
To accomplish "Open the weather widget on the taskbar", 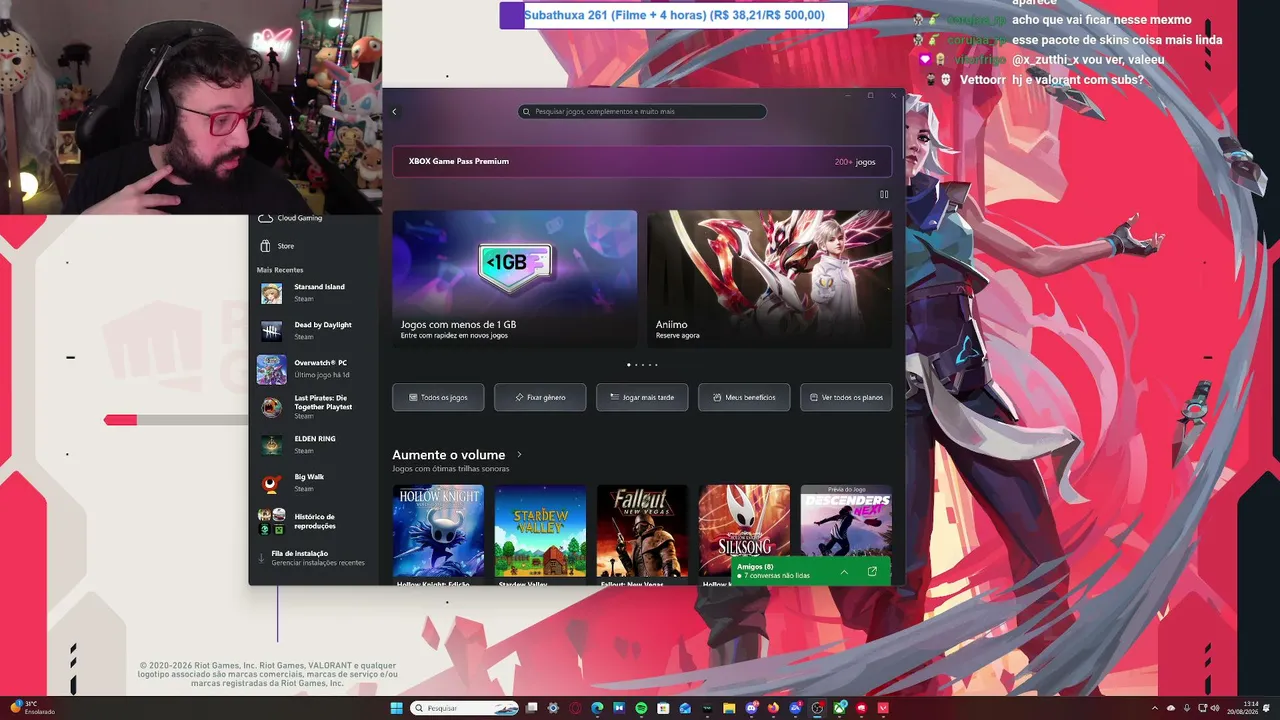I will pos(33,708).
